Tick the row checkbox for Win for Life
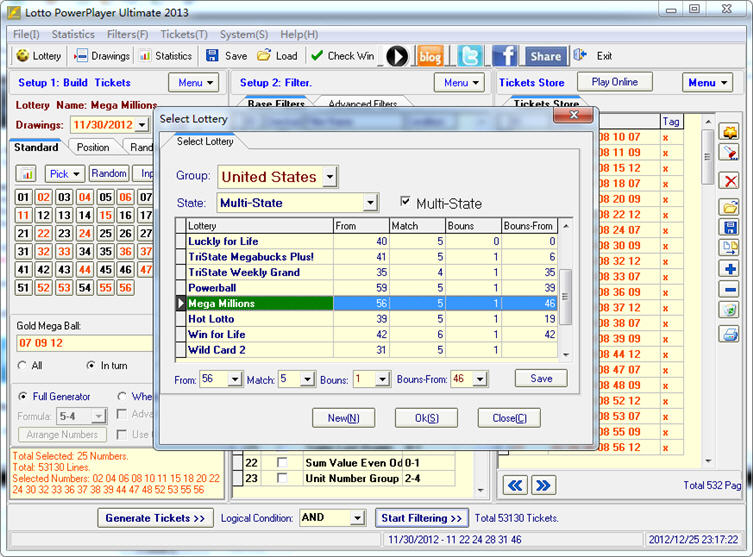Image resolution: width=753 pixels, height=557 pixels. point(181,334)
